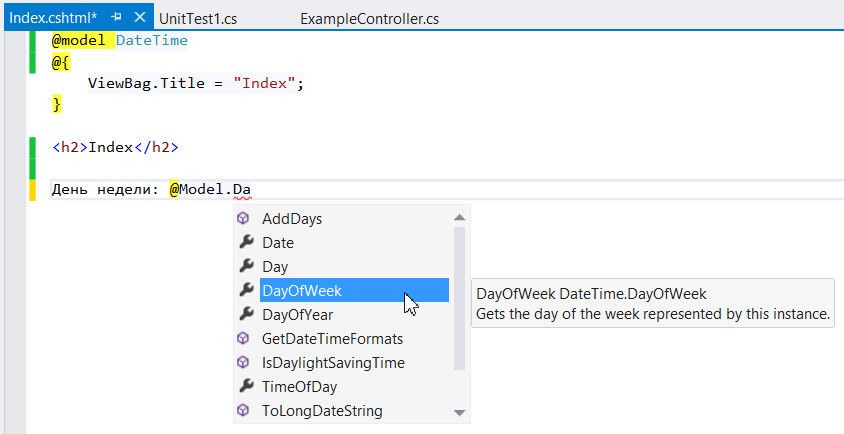Open the ExampleController.cs tab
Image resolution: width=844 pixels, height=434 pixels.
point(369,19)
